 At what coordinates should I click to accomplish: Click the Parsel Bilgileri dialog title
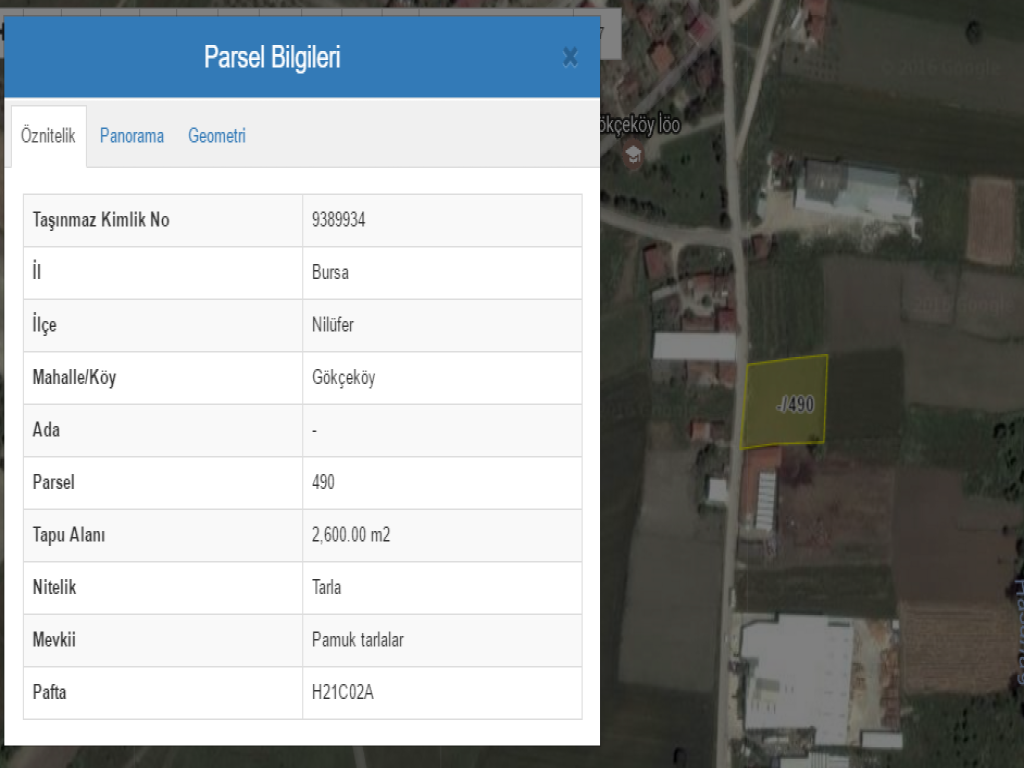click(x=272, y=57)
